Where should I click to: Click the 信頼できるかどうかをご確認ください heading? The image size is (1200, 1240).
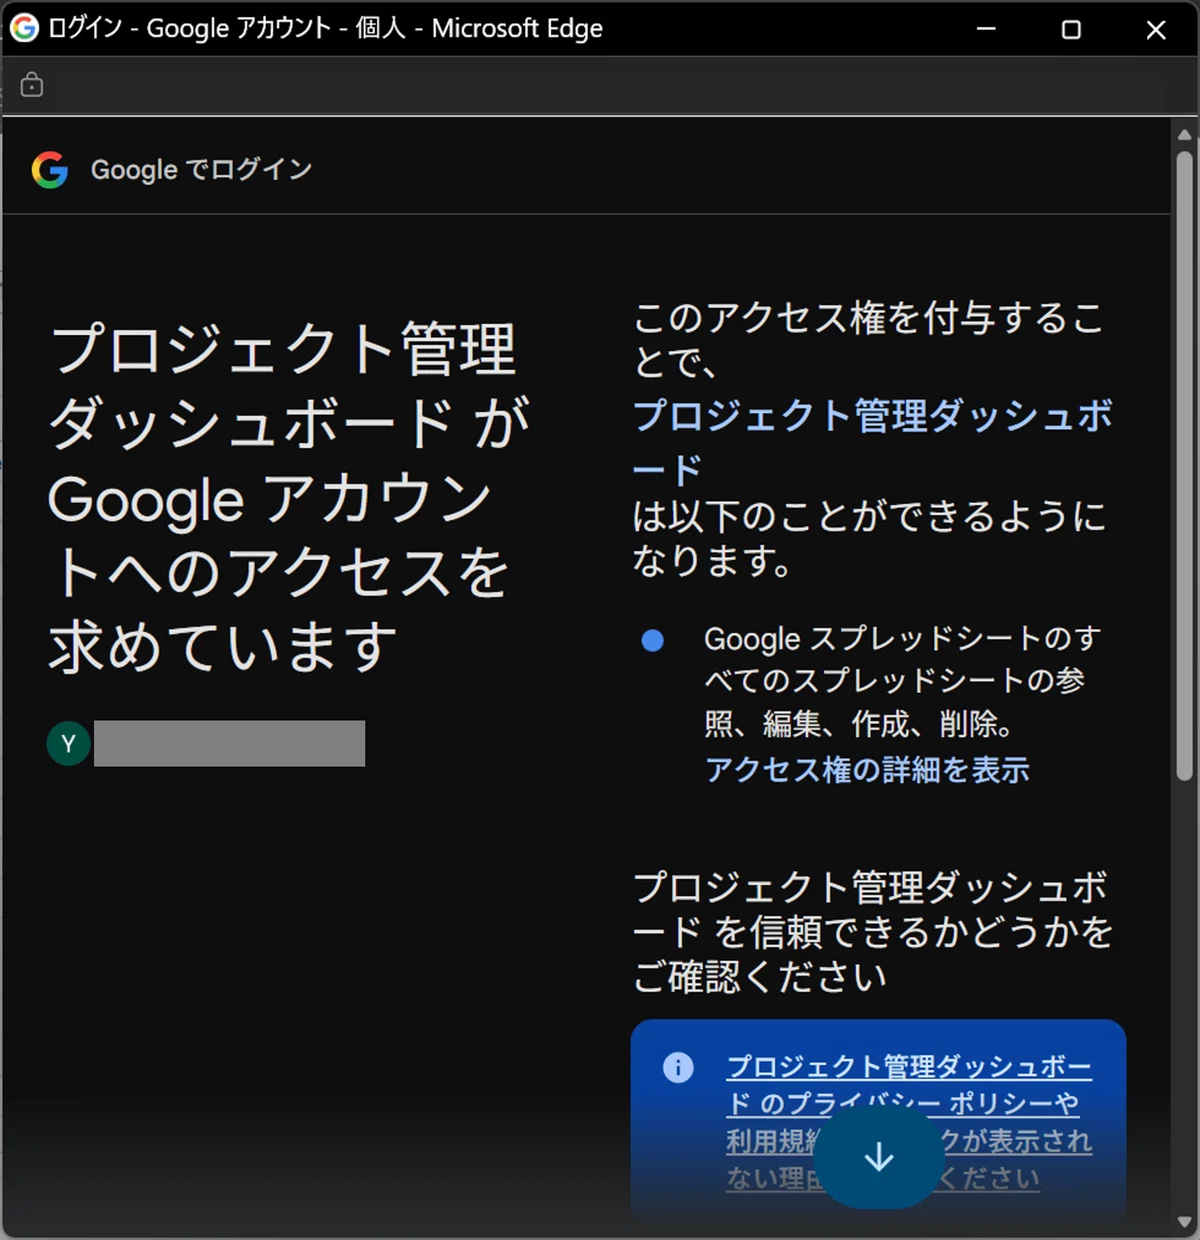pyautogui.click(x=873, y=931)
